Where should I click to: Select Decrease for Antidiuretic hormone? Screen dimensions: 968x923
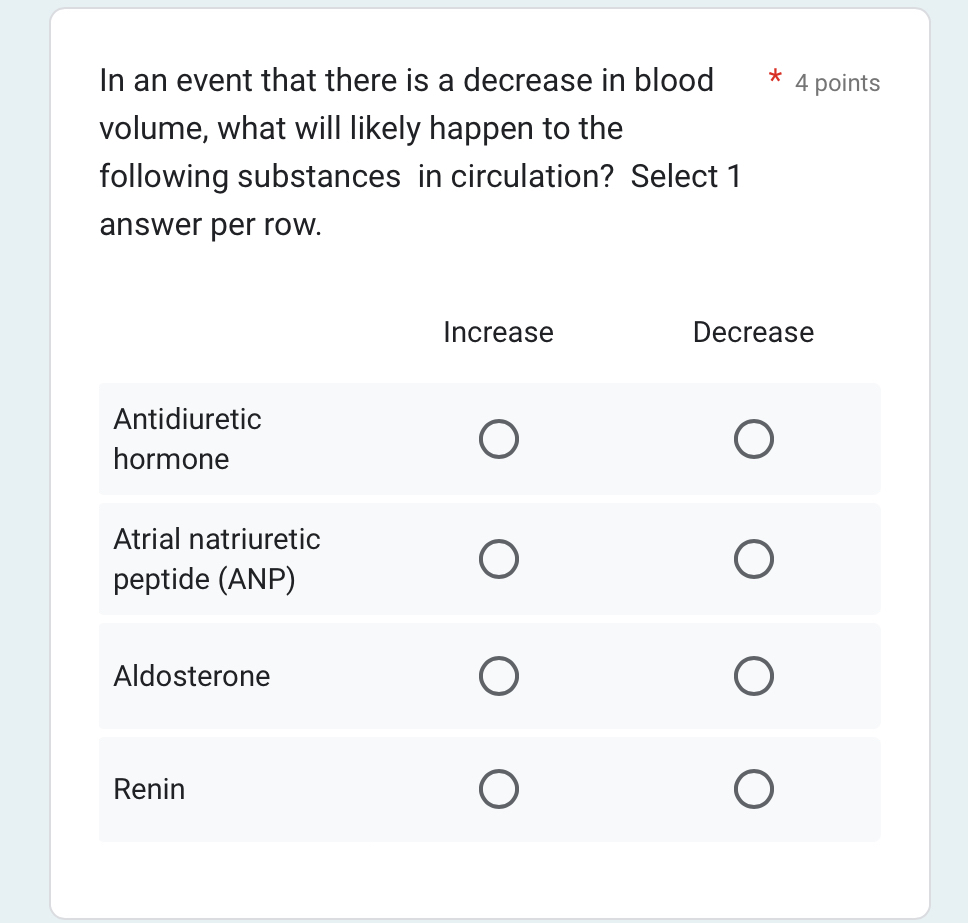coord(754,438)
